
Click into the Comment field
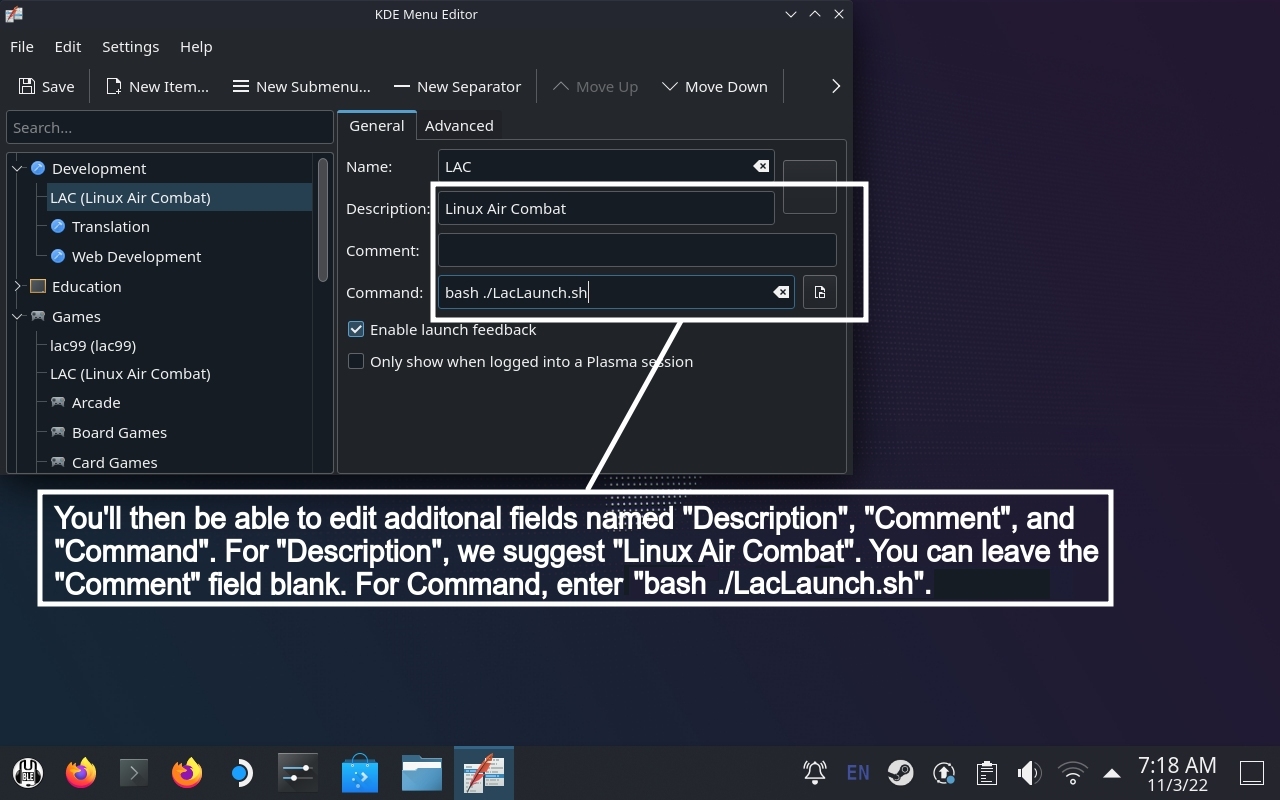click(637, 250)
